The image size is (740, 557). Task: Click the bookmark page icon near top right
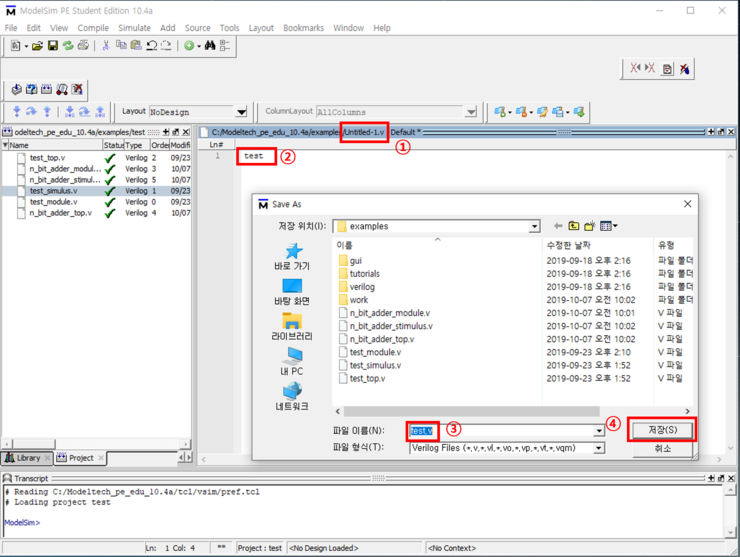(x=667, y=69)
